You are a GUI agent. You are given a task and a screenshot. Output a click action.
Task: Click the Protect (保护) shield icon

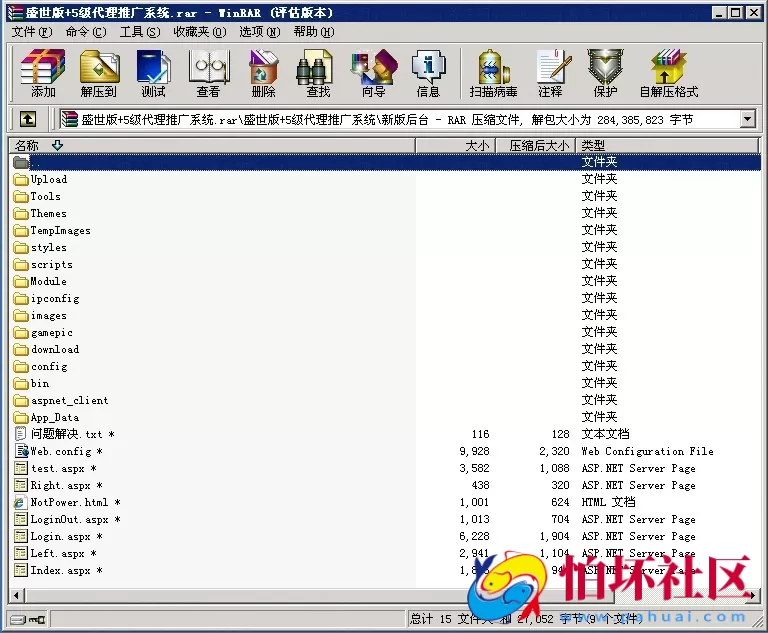(605, 73)
